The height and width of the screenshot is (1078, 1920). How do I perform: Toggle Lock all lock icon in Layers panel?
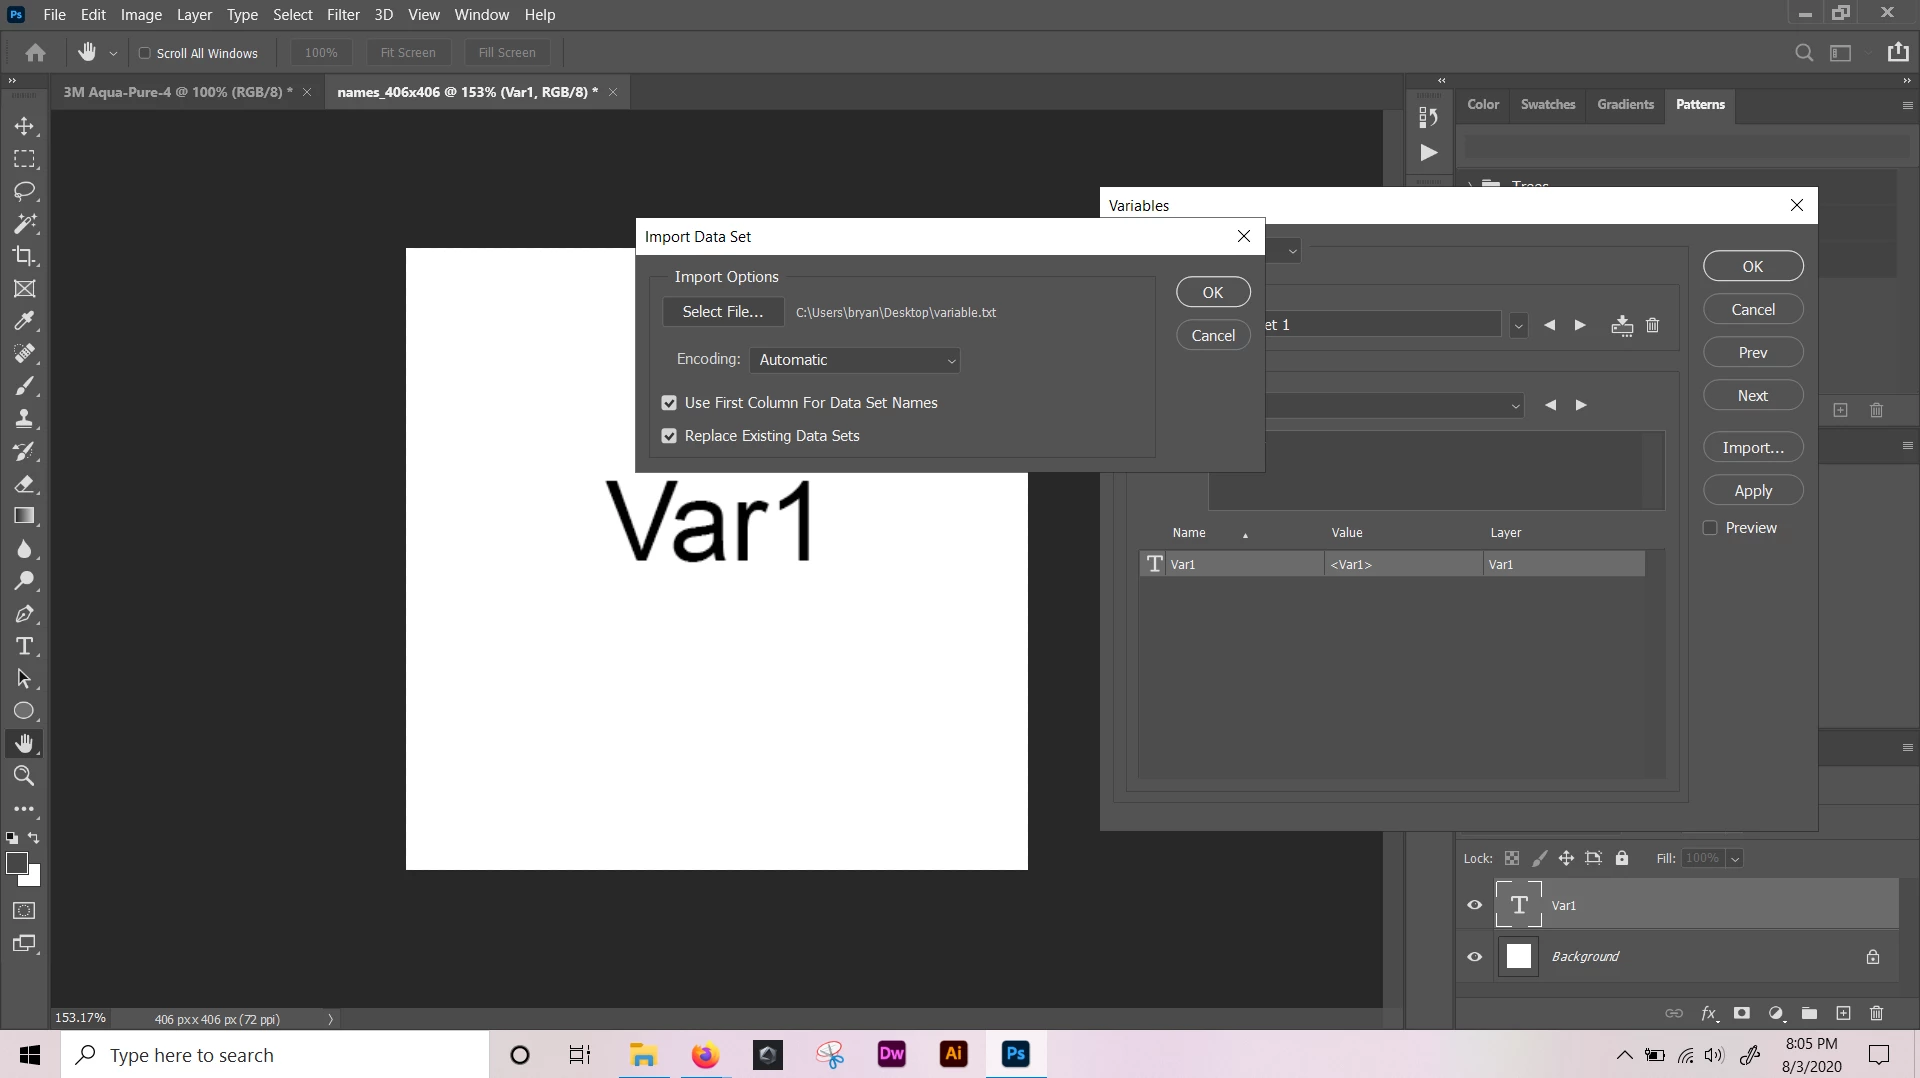tap(1622, 858)
